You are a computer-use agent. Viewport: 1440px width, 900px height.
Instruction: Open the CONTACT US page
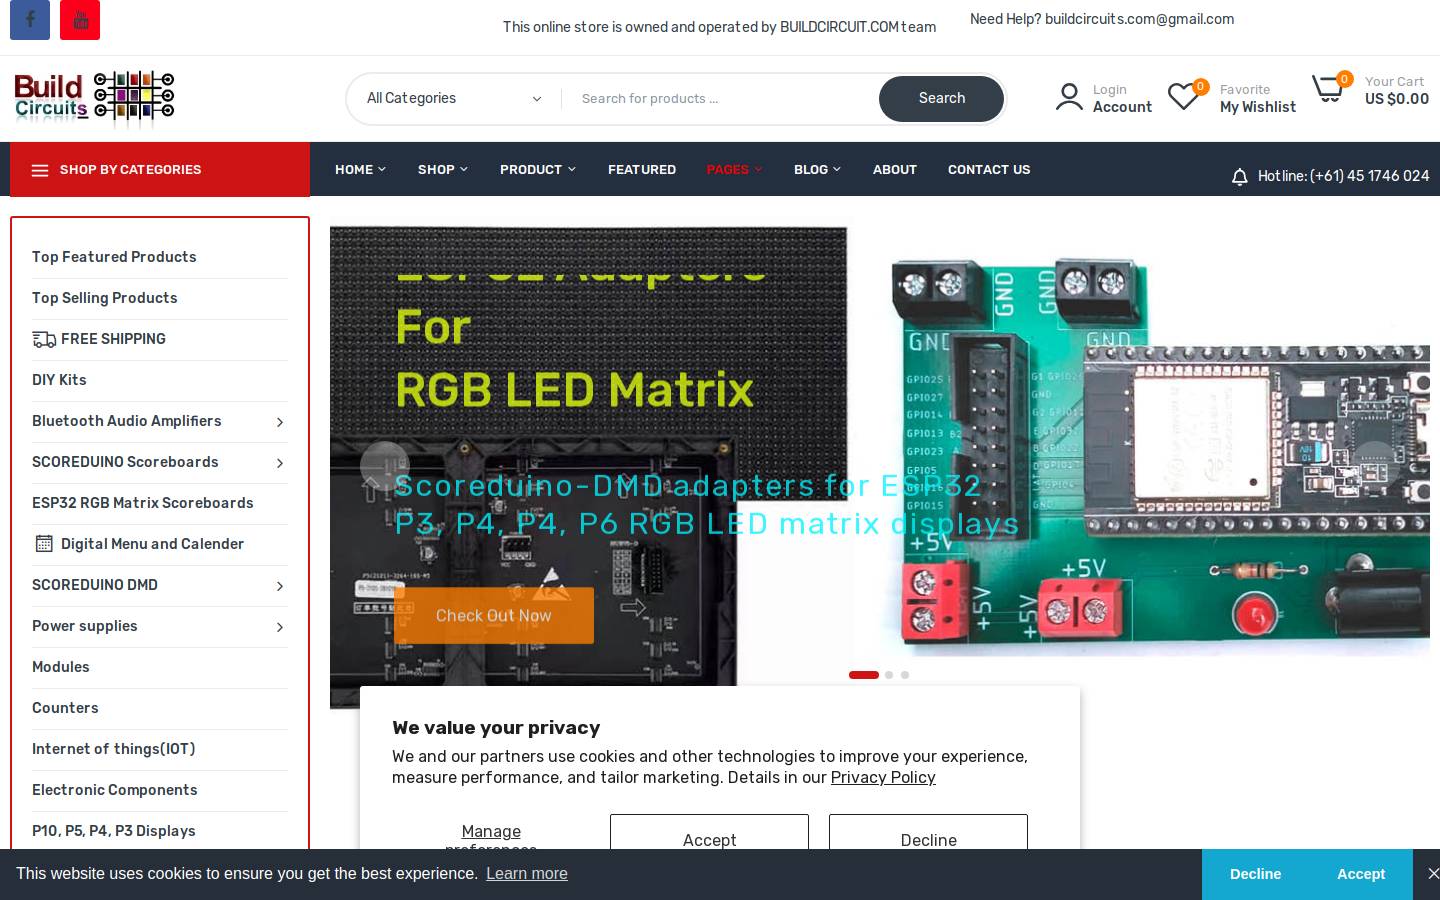(x=989, y=170)
